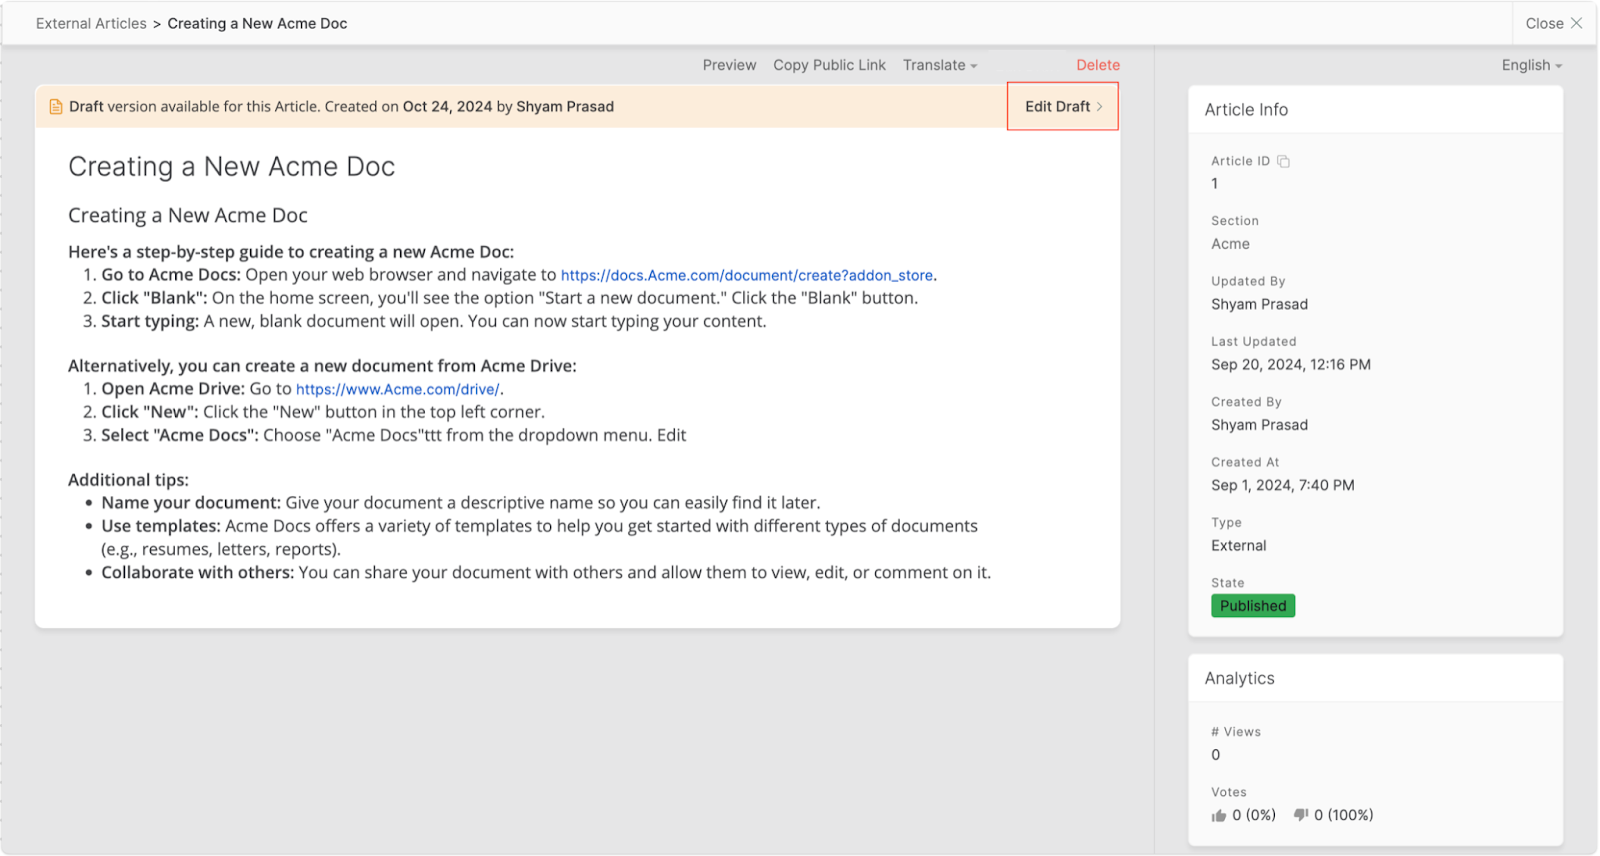Click the Analytics panel heading
1600x856 pixels.
(1239, 678)
